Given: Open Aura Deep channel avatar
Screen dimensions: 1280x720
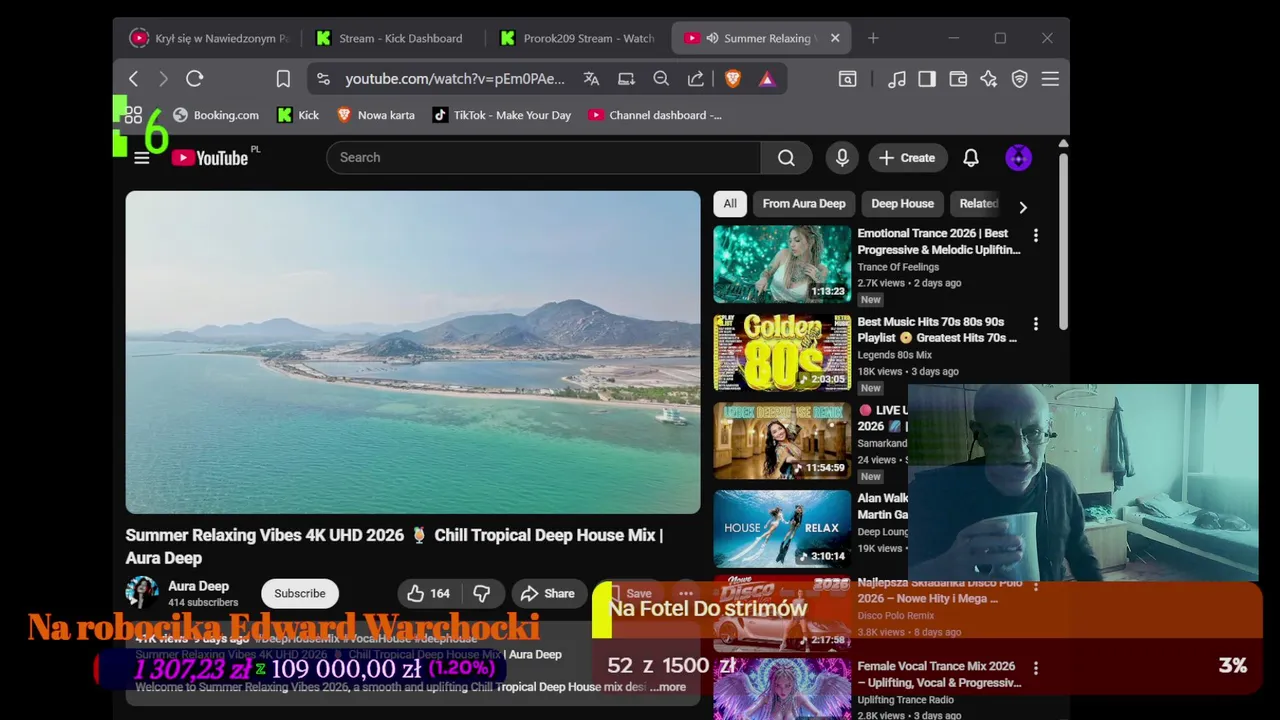Looking at the screenshot, I should tap(142, 593).
